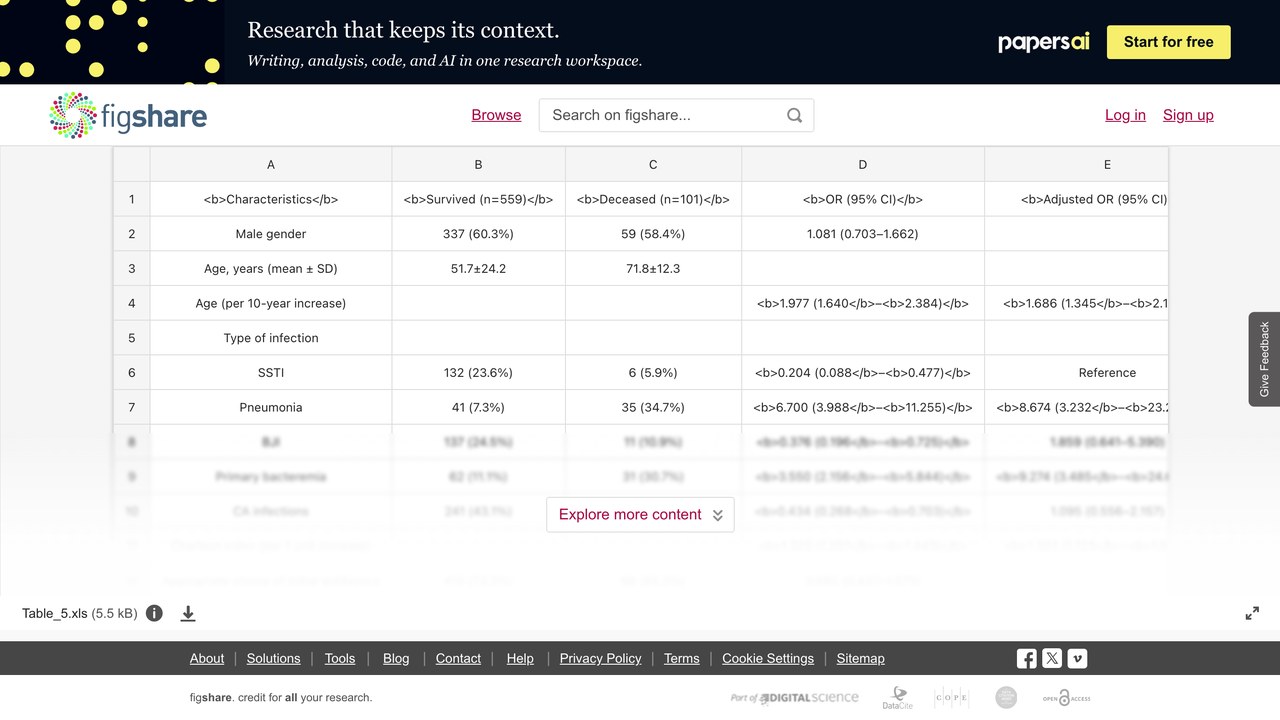Image resolution: width=1280 pixels, height=720 pixels.
Task: Expand Explore more content
Action: pyautogui.click(x=640, y=514)
